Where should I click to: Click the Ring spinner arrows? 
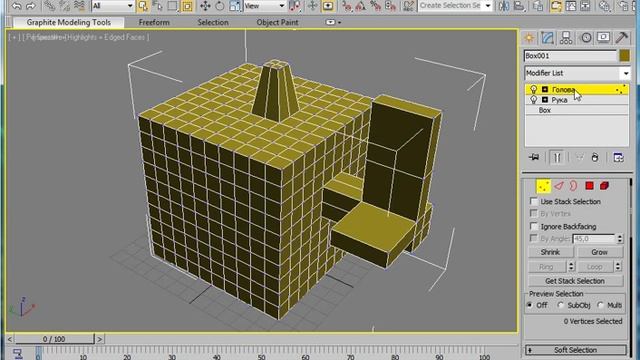point(571,267)
